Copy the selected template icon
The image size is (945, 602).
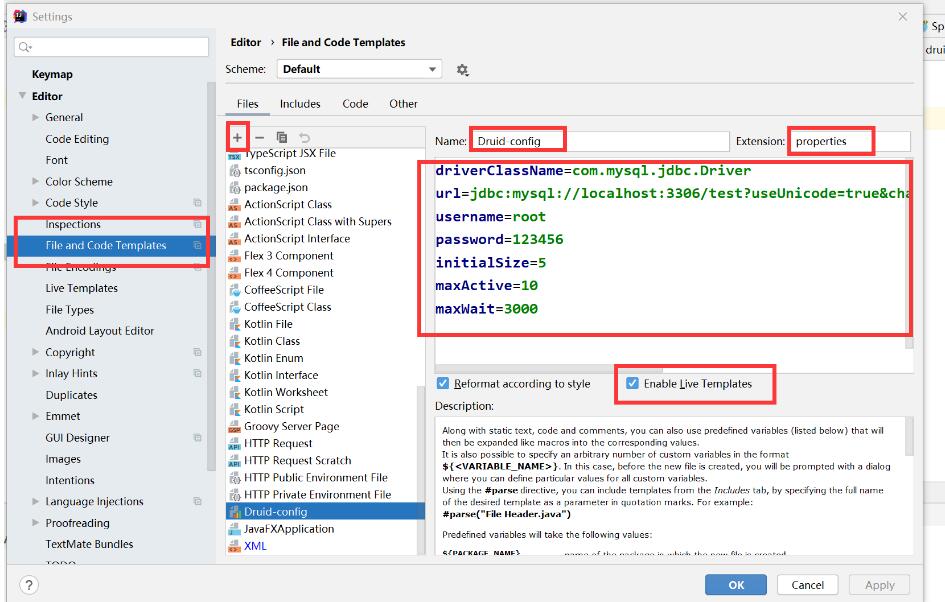click(281, 137)
